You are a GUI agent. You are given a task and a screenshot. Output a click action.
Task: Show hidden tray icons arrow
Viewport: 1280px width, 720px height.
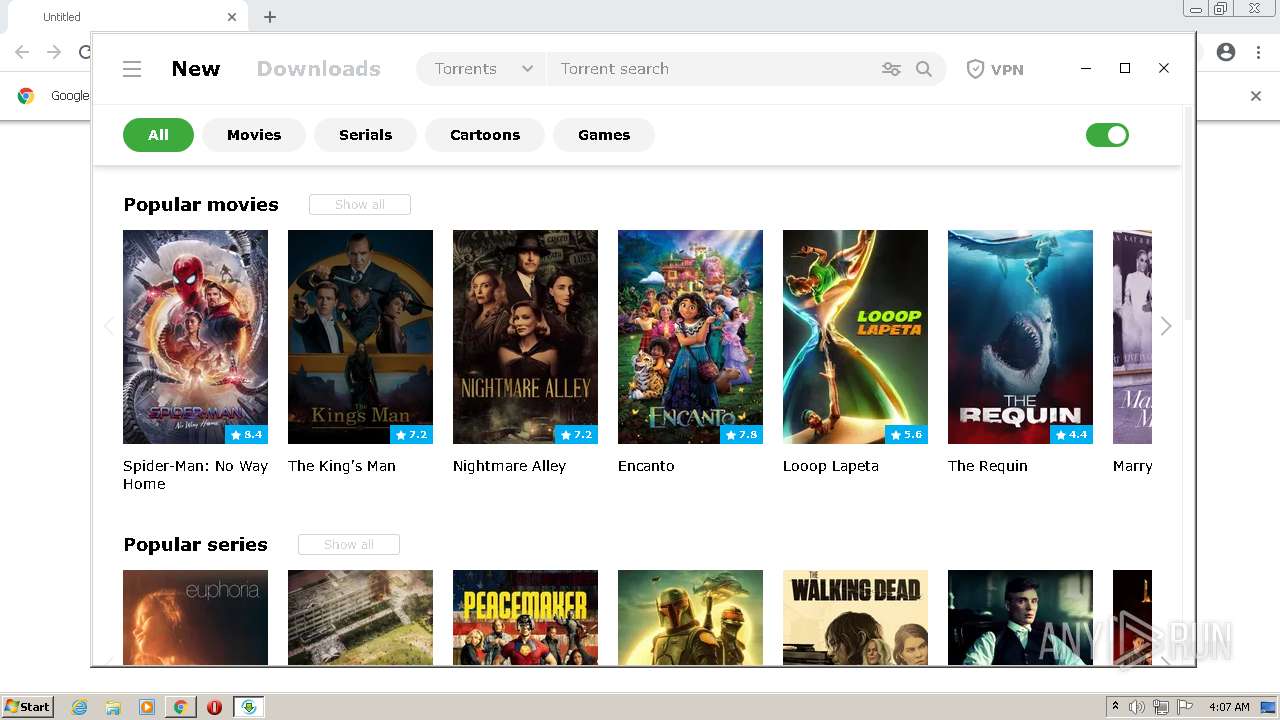pyautogui.click(x=1115, y=707)
